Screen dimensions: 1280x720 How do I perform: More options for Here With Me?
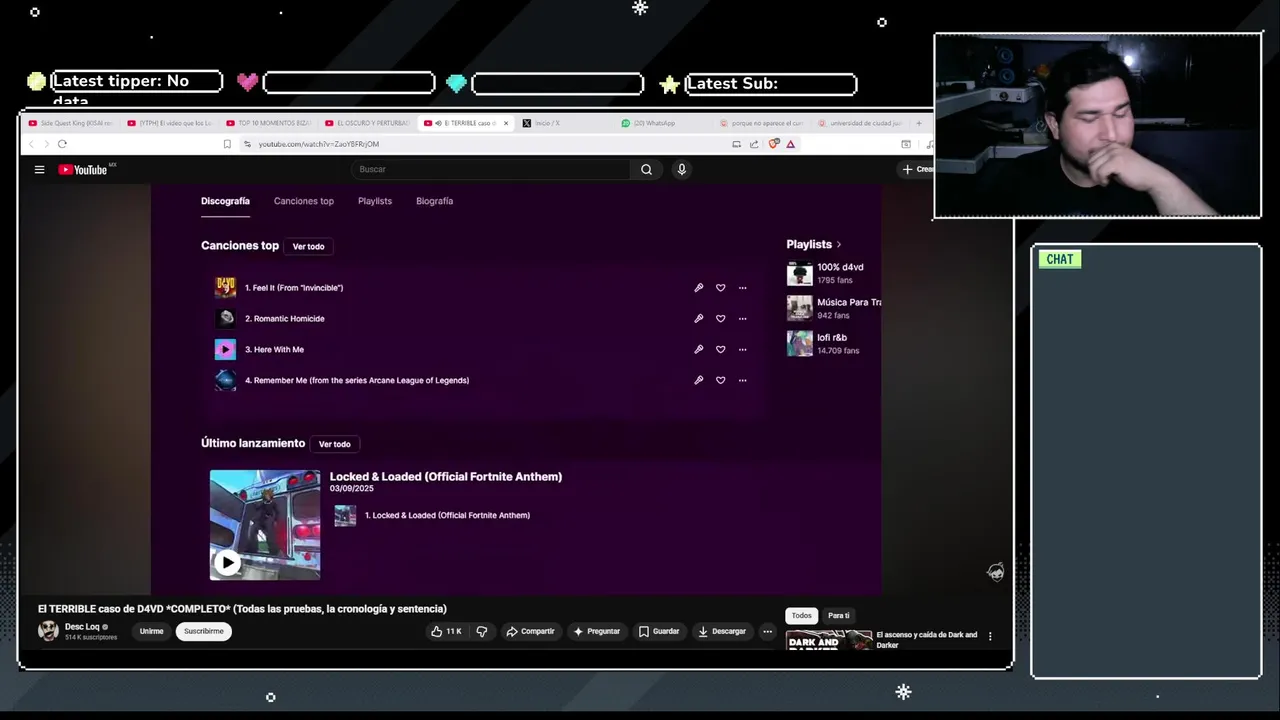(742, 350)
